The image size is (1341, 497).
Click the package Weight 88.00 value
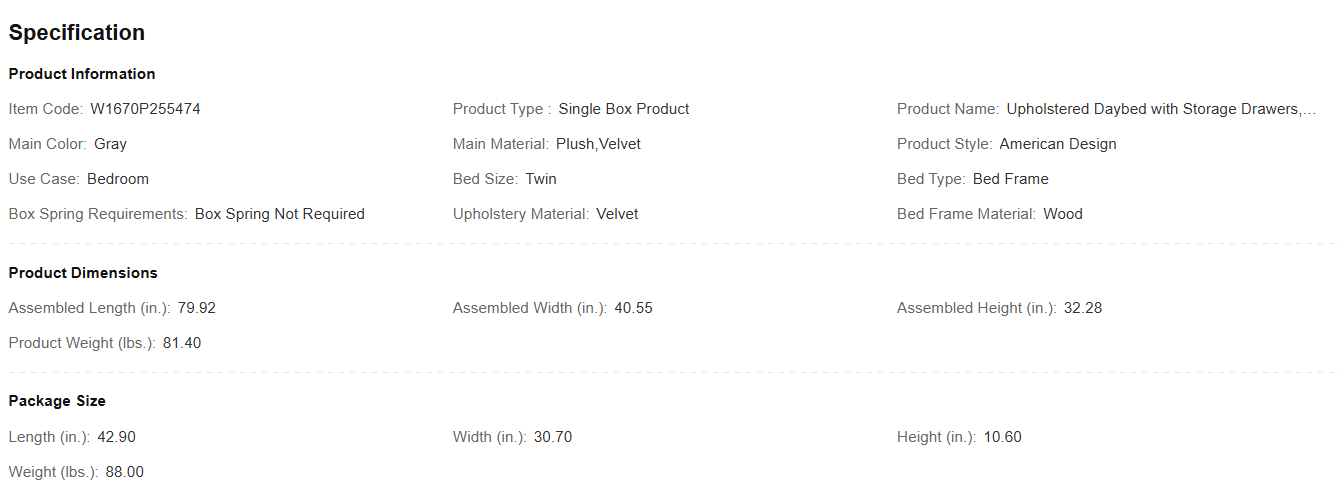coord(124,472)
